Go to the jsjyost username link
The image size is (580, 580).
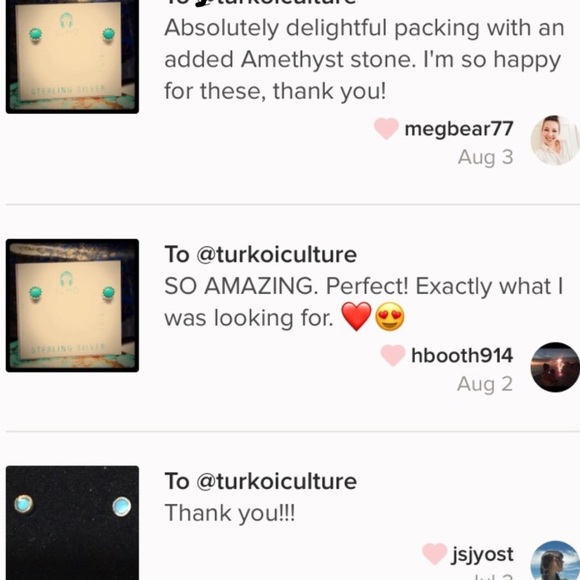pyautogui.click(x=482, y=554)
